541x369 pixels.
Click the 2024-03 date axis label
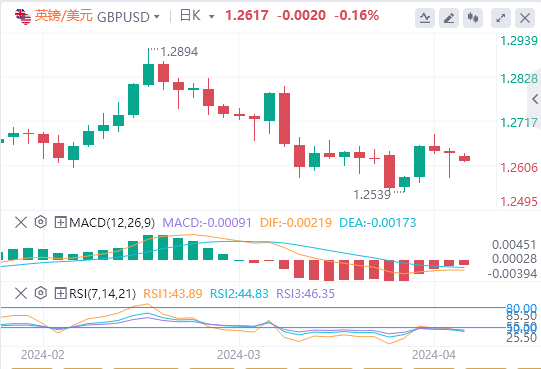coord(238,355)
